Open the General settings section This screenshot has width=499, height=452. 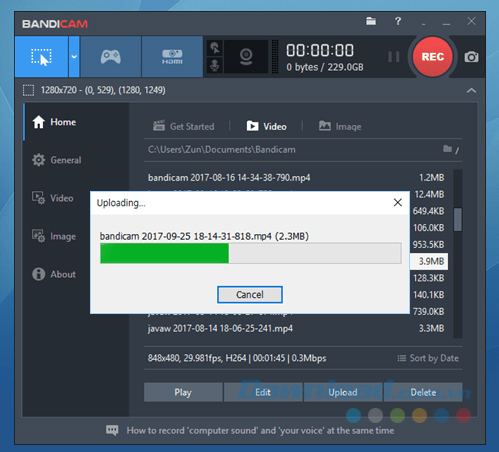57,160
